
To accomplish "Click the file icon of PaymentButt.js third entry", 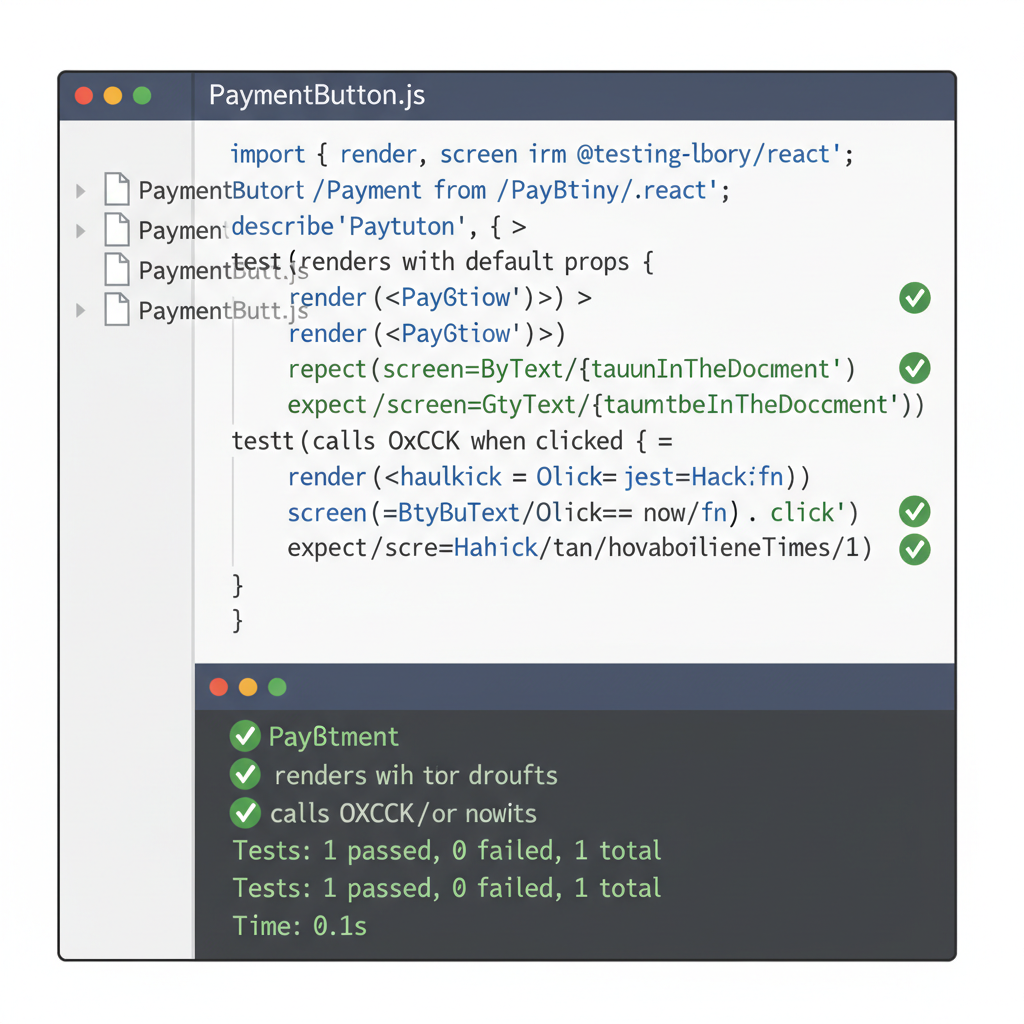I will [x=117, y=270].
